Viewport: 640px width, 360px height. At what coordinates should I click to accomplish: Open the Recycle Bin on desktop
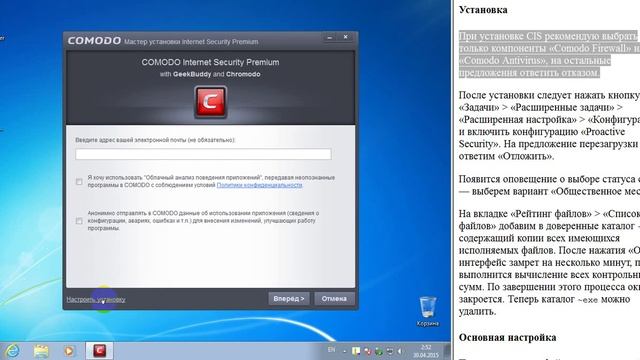pyautogui.click(x=427, y=311)
